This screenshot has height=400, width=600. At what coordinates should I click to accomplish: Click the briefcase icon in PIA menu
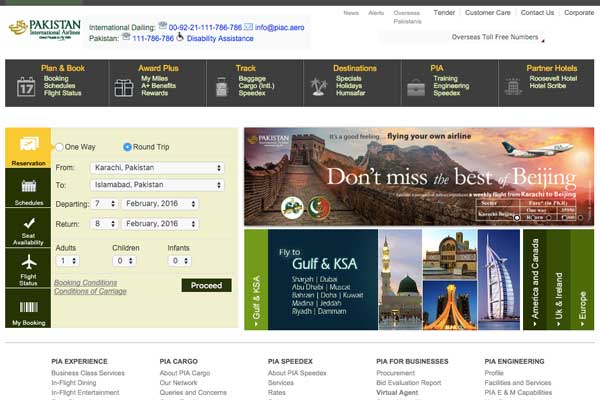pos(416,88)
